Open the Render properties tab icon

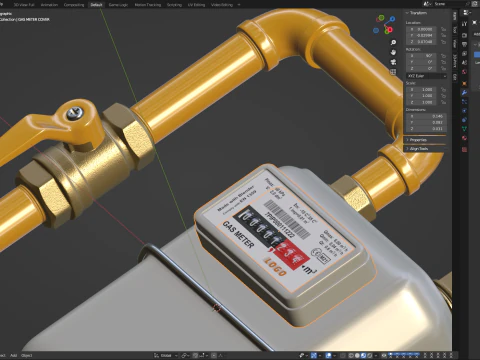click(x=464, y=35)
